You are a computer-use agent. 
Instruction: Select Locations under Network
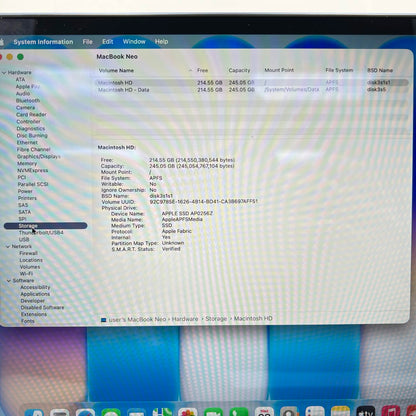click(31, 260)
